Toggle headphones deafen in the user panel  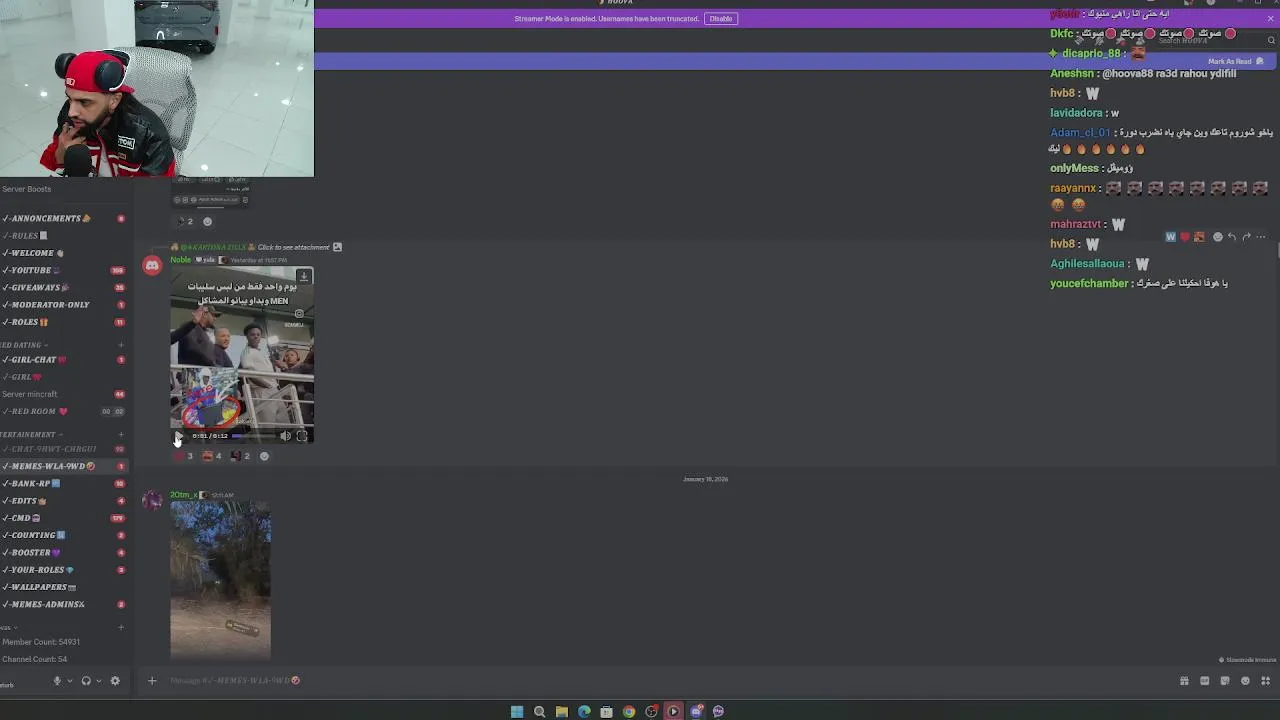[x=86, y=681]
